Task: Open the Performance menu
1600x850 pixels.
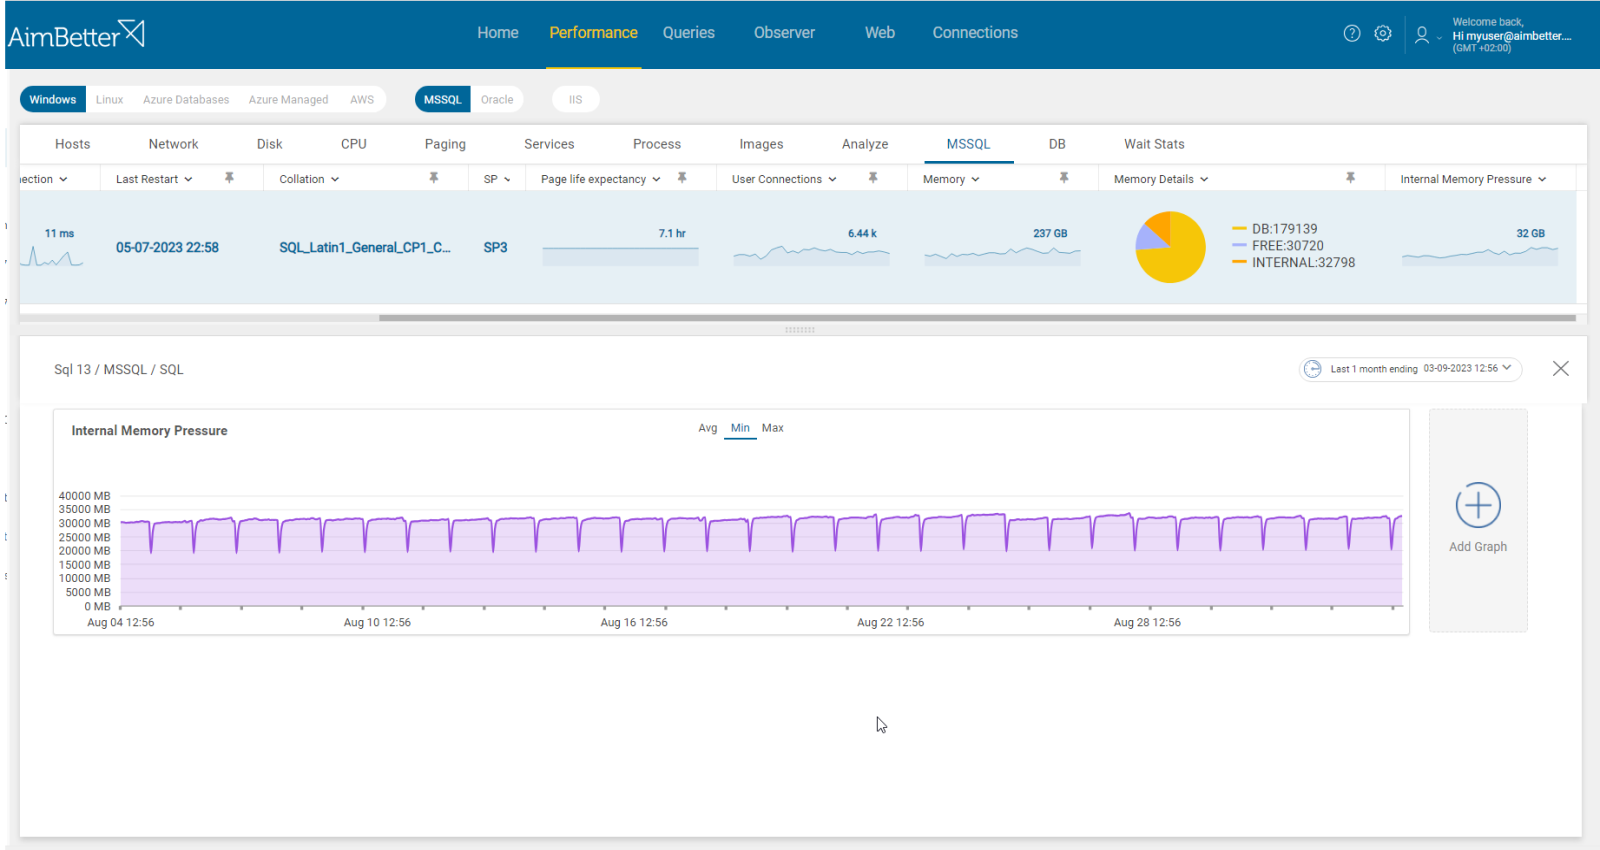Action: pos(593,33)
